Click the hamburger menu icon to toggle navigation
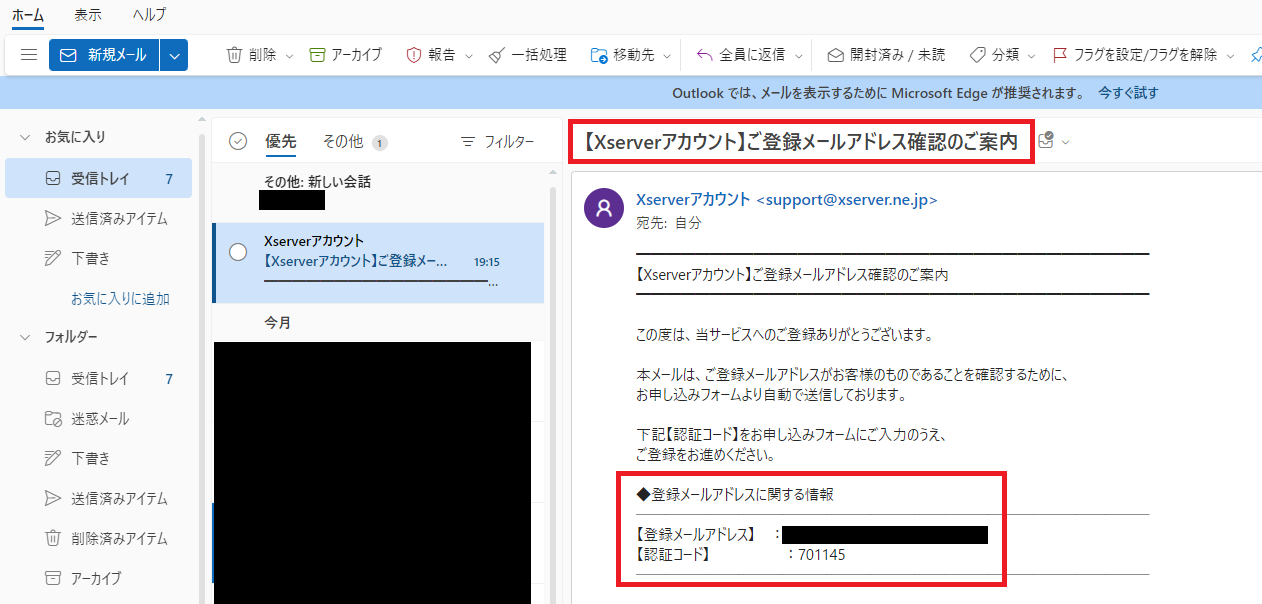 [28, 55]
